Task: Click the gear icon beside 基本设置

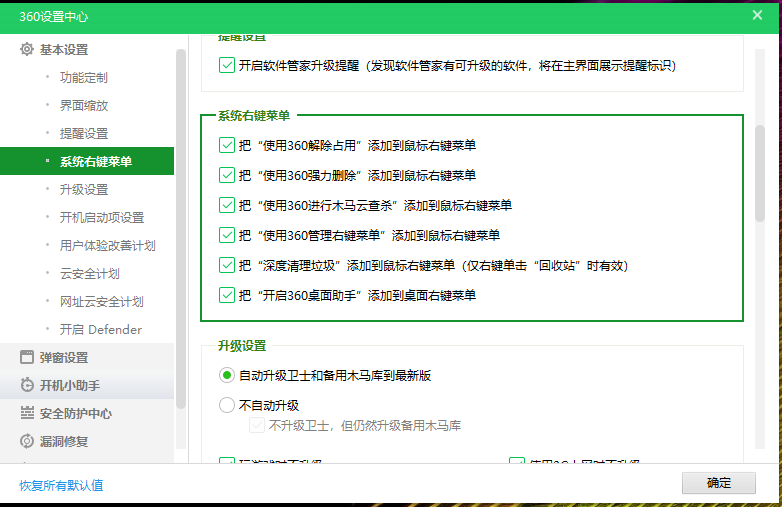Action: tap(26, 49)
